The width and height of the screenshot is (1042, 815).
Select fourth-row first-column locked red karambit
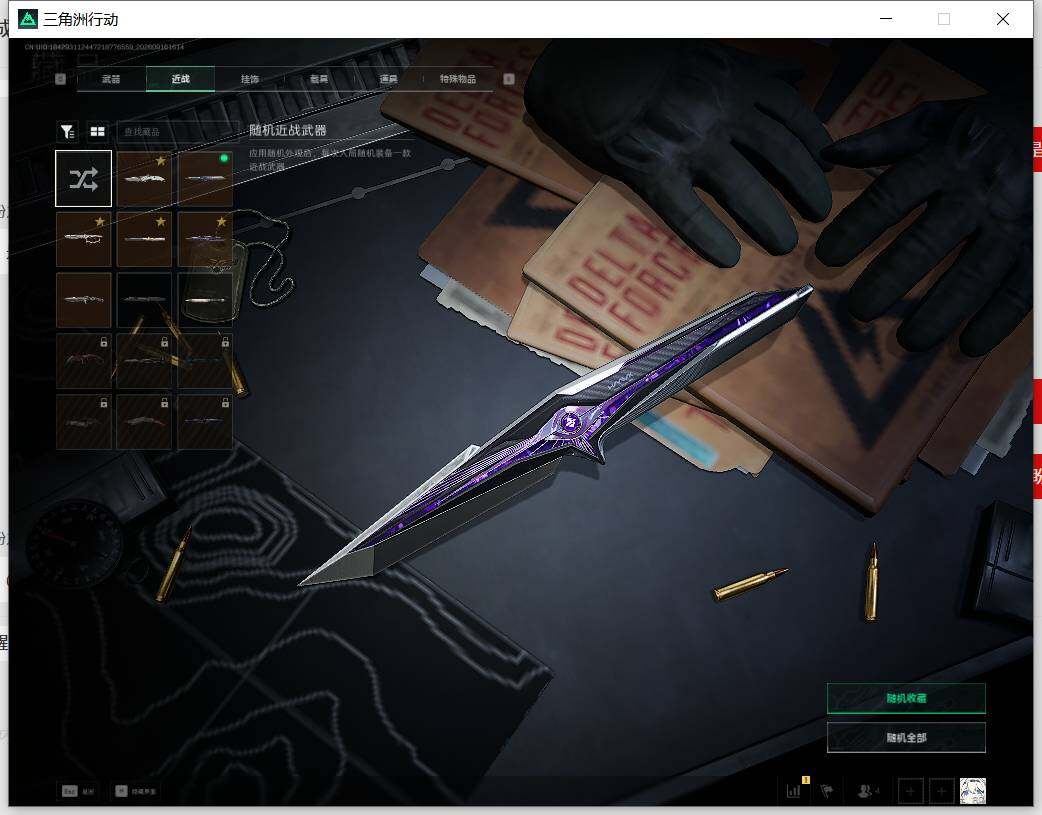tap(84, 361)
